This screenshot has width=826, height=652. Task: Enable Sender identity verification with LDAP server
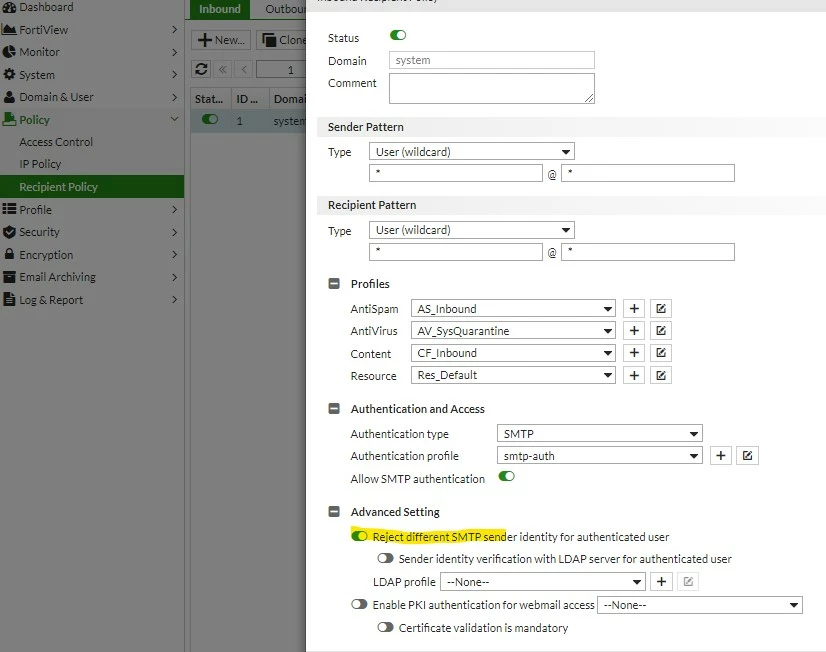(385, 558)
